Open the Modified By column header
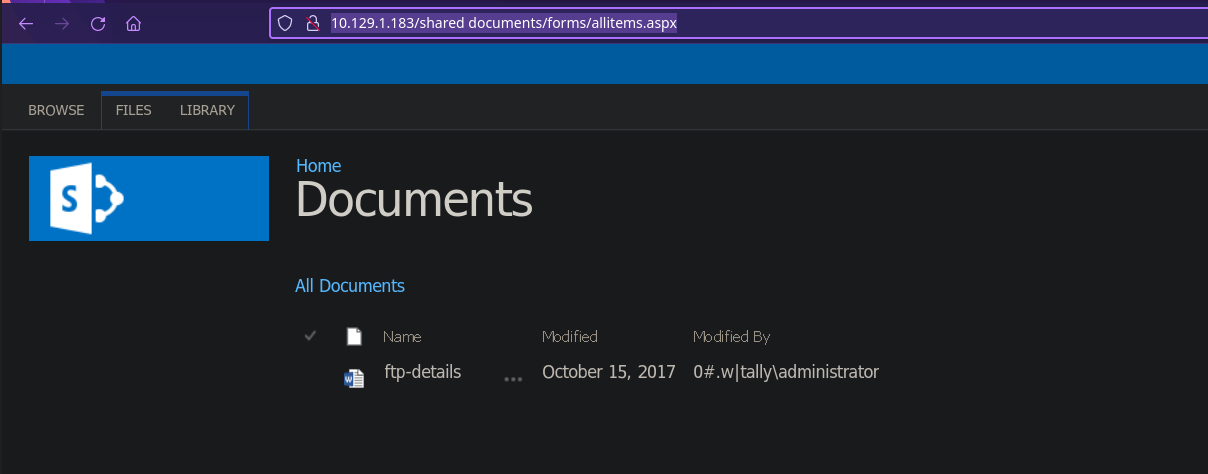 (x=731, y=337)
